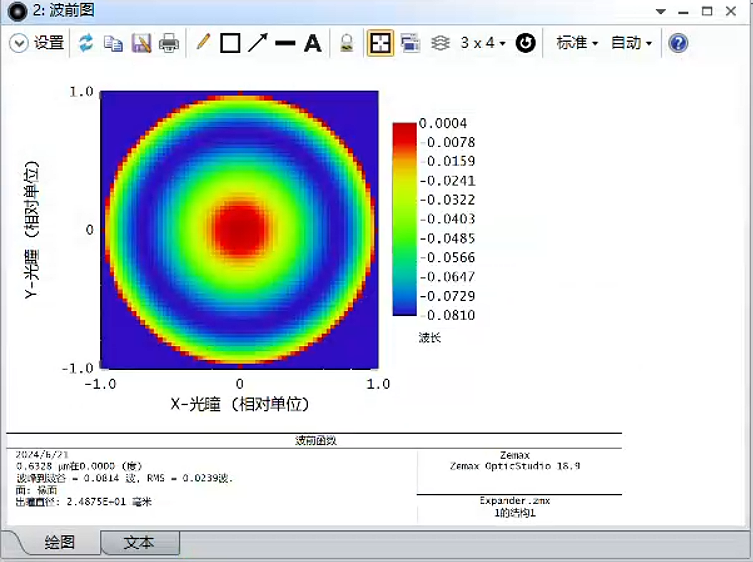The width and height of the screenshot is (753, 562).
Task: Switch to the 绘图 tab
Action: (x=60, y=543)
